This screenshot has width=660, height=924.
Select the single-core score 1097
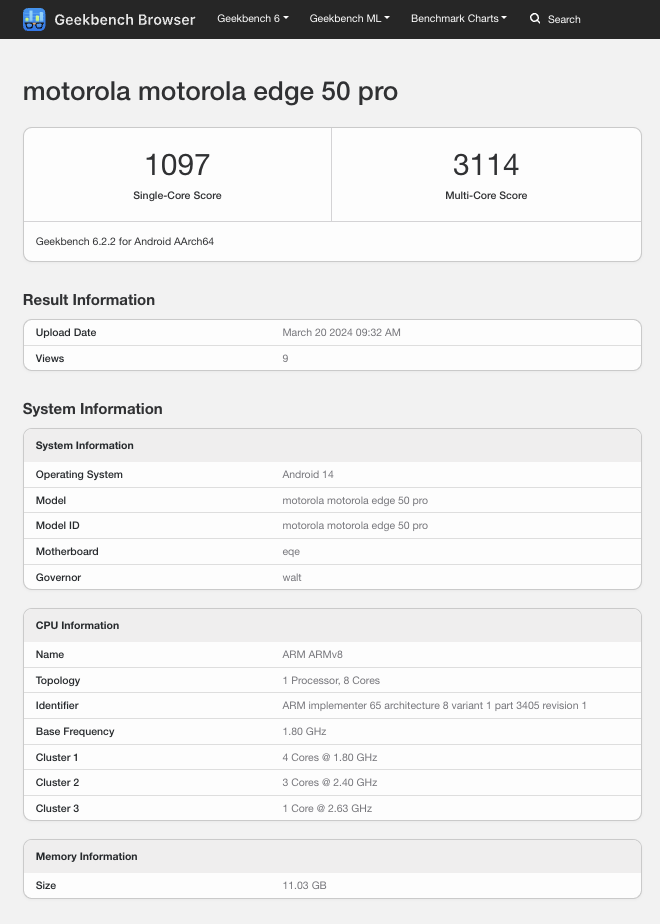[x=177, y=164]
